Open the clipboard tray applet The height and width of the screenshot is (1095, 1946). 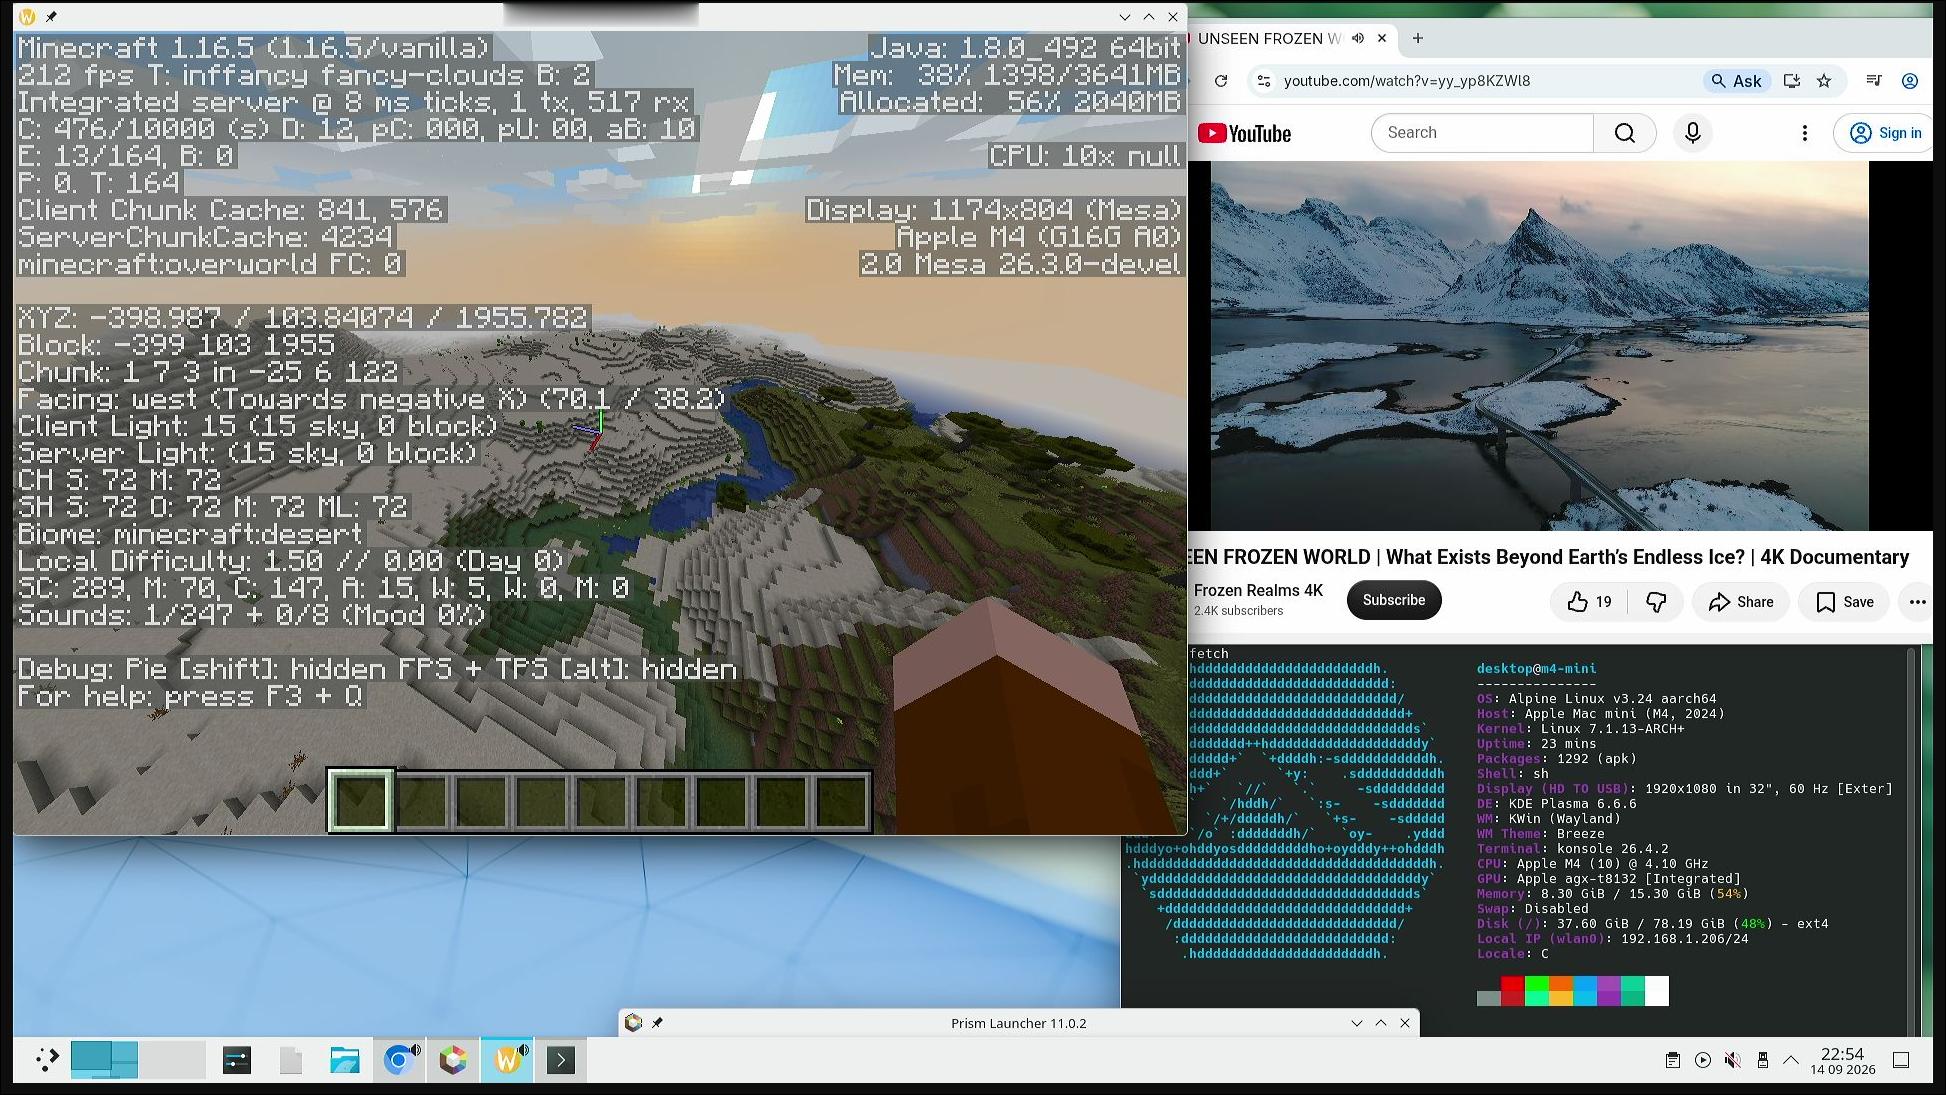pos(1672,1060)
